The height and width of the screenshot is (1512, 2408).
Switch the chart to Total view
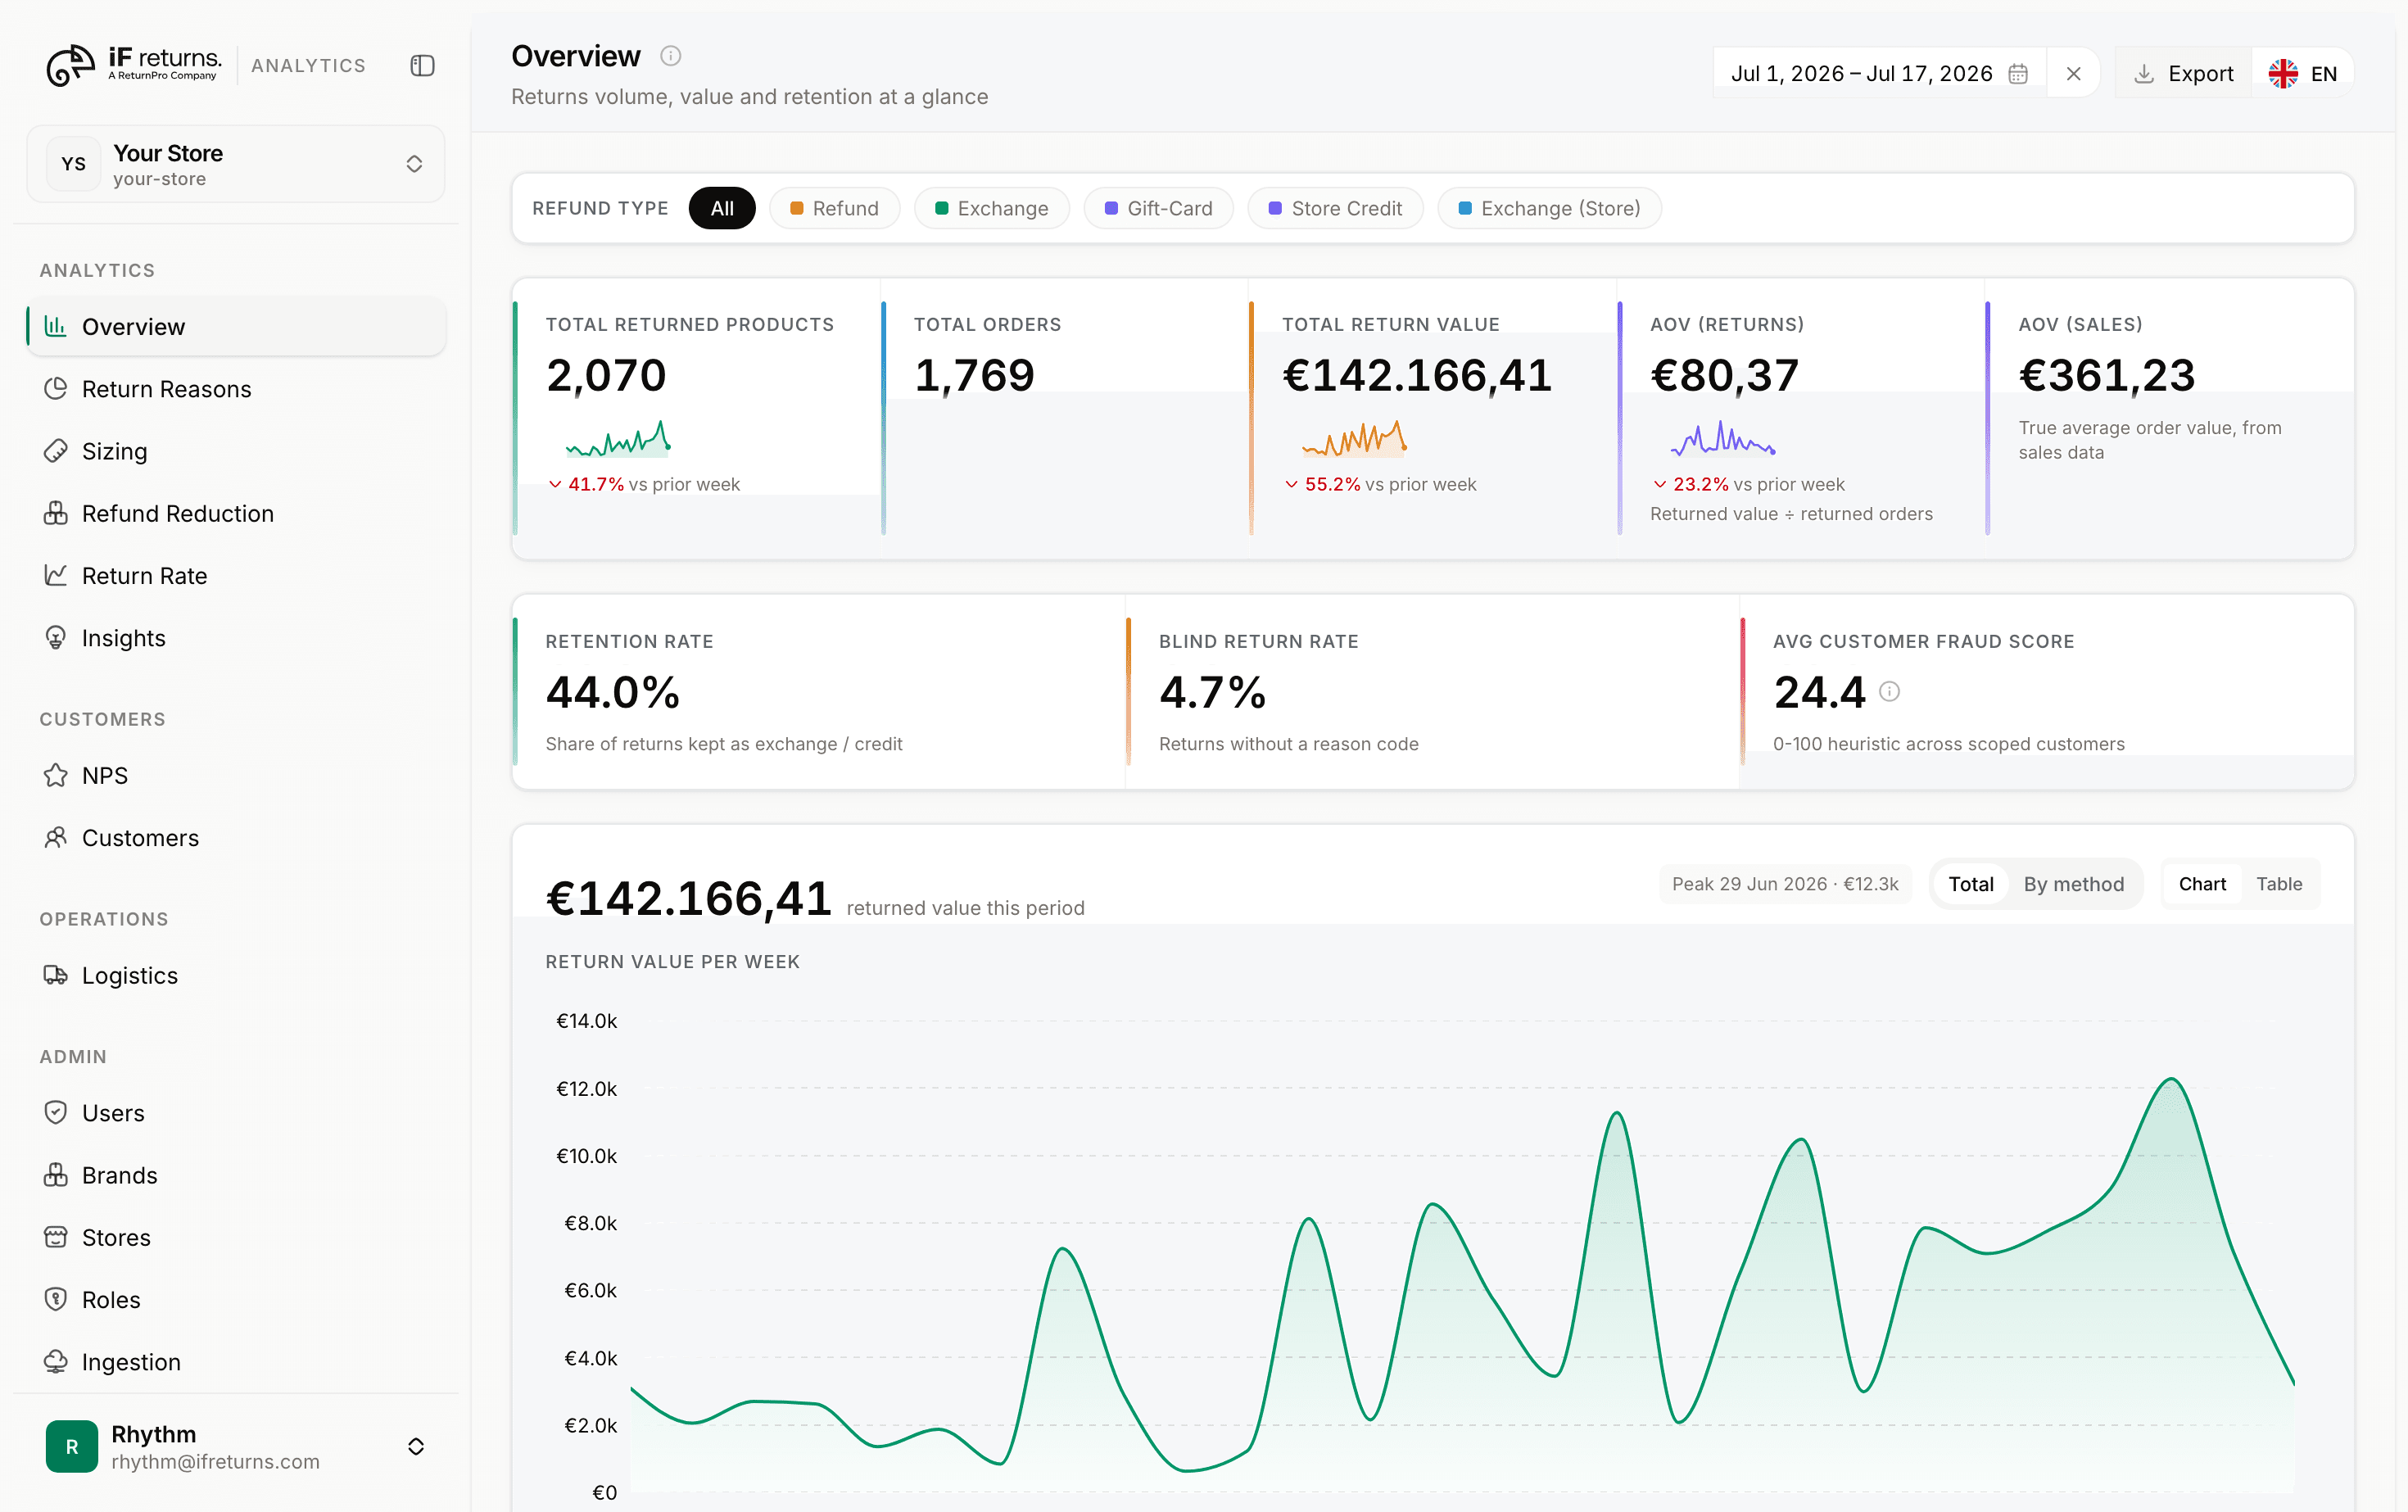click(x=1970, y=884)
